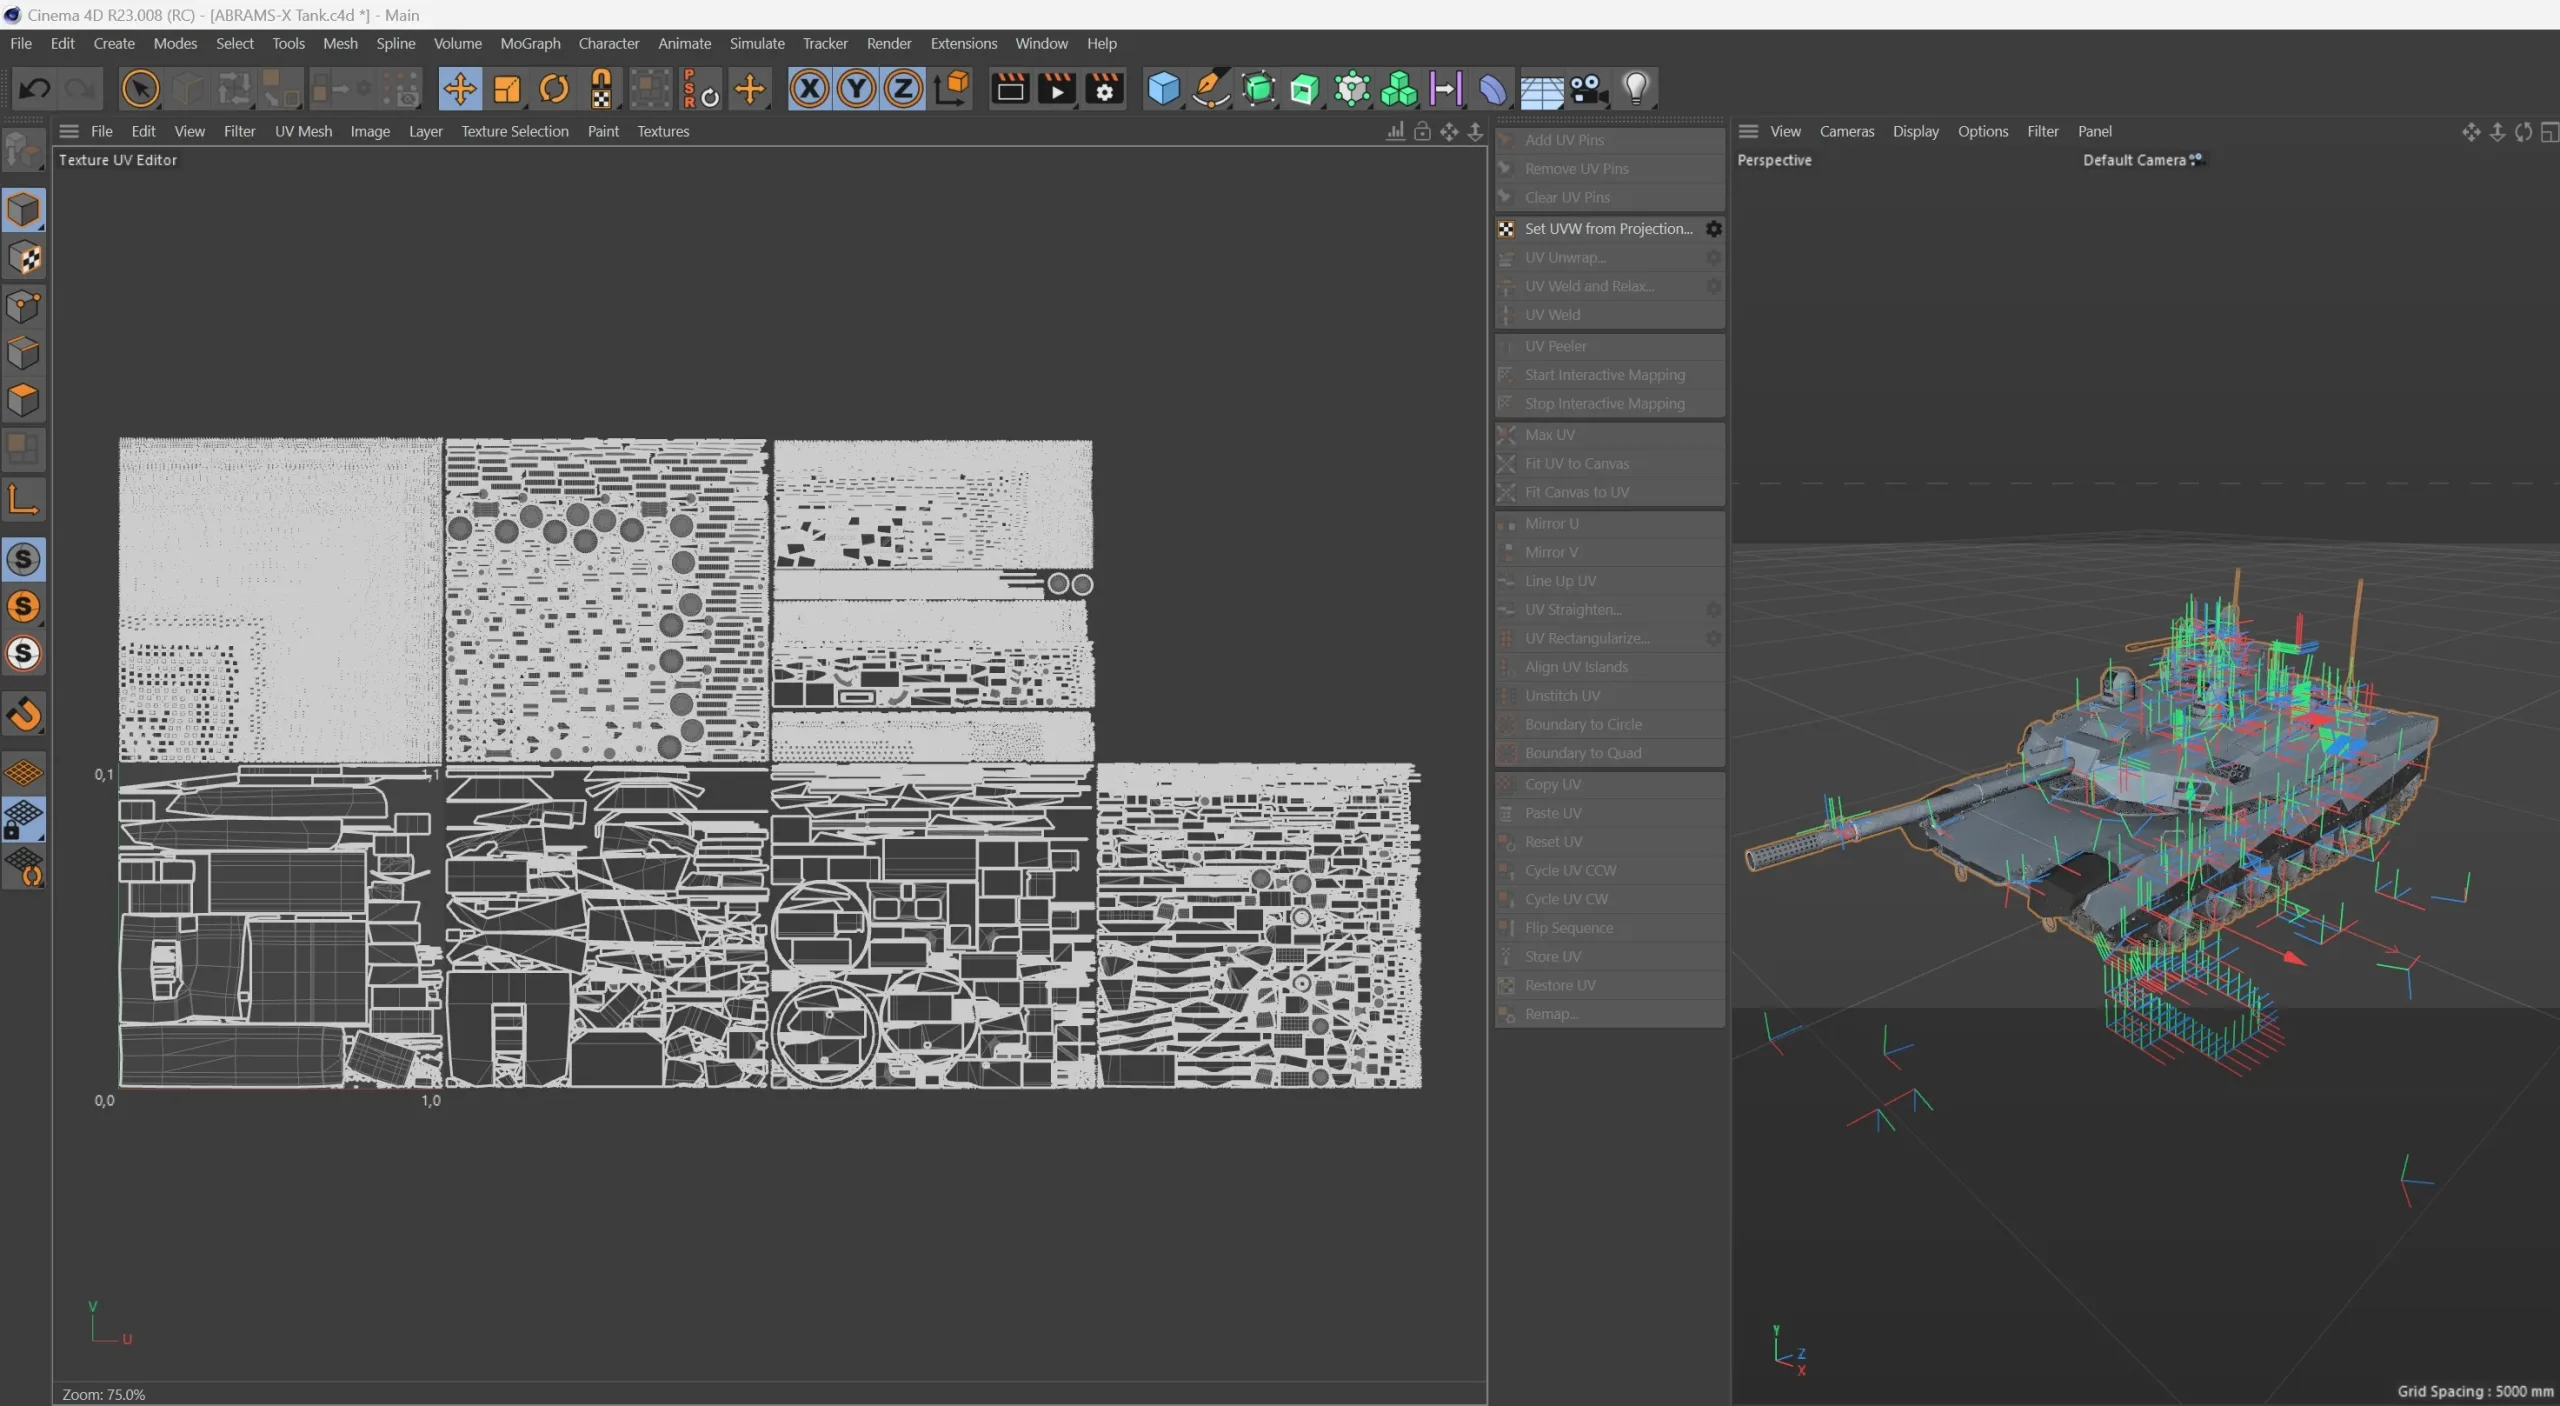Click Set UVW from Projection command

[x=1607, y=229]
